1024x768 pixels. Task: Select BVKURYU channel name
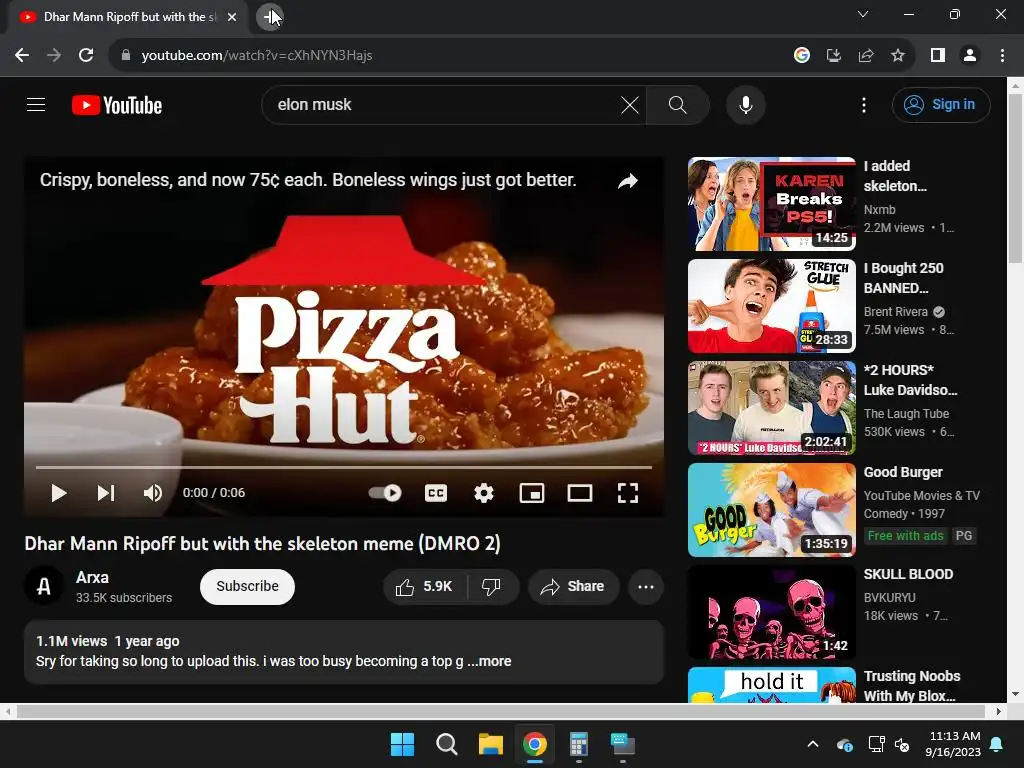pos(889,598)
